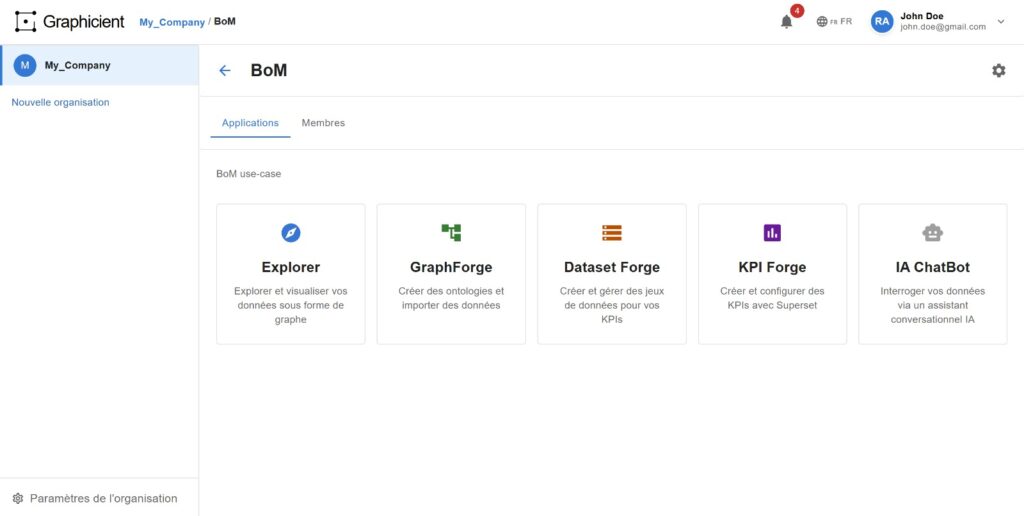
Task: Switch to the Membres tab
Action: 323,123
